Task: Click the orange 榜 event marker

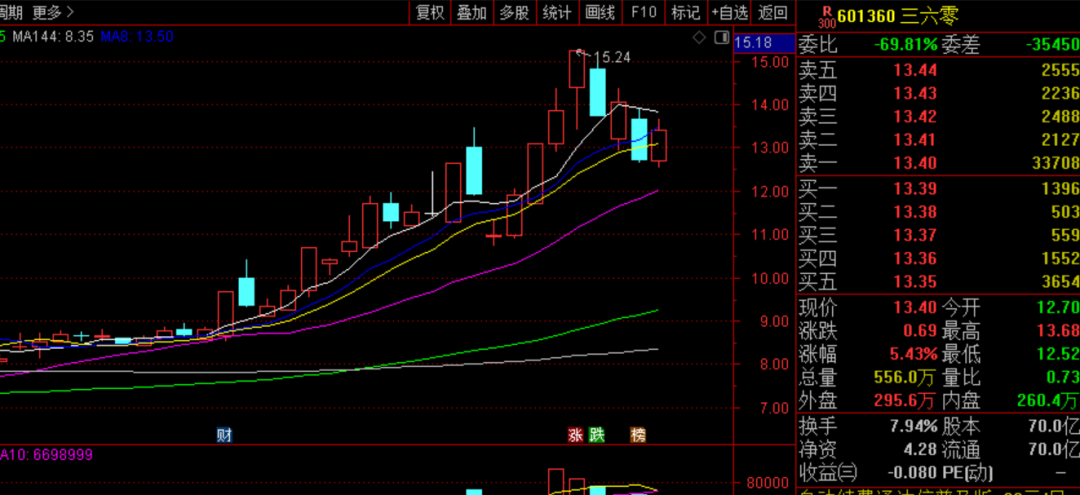Action: pos(638,435)
